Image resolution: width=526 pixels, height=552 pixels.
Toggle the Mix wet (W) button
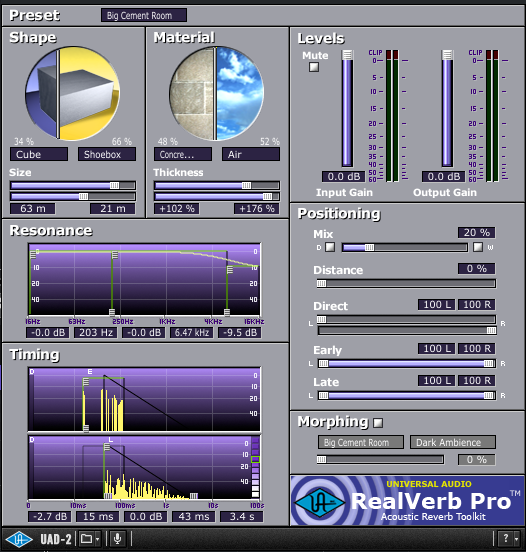(478, 247)
